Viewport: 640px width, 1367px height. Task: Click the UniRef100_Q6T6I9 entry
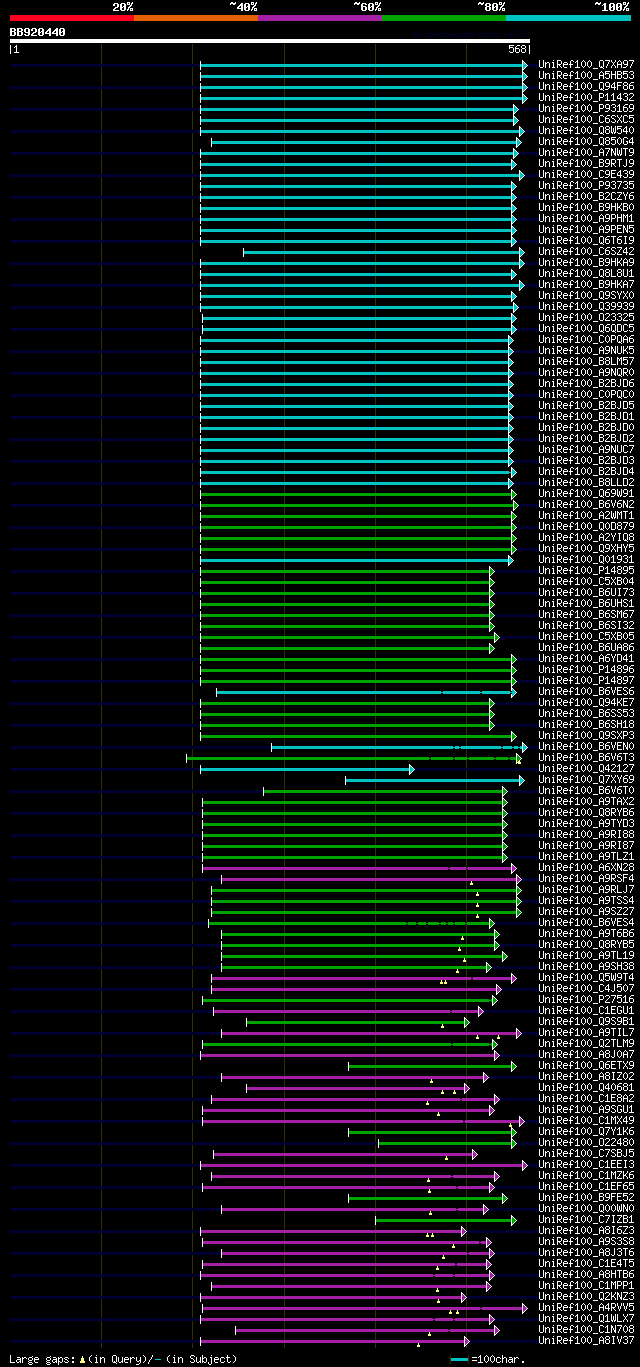pos(586,240)
